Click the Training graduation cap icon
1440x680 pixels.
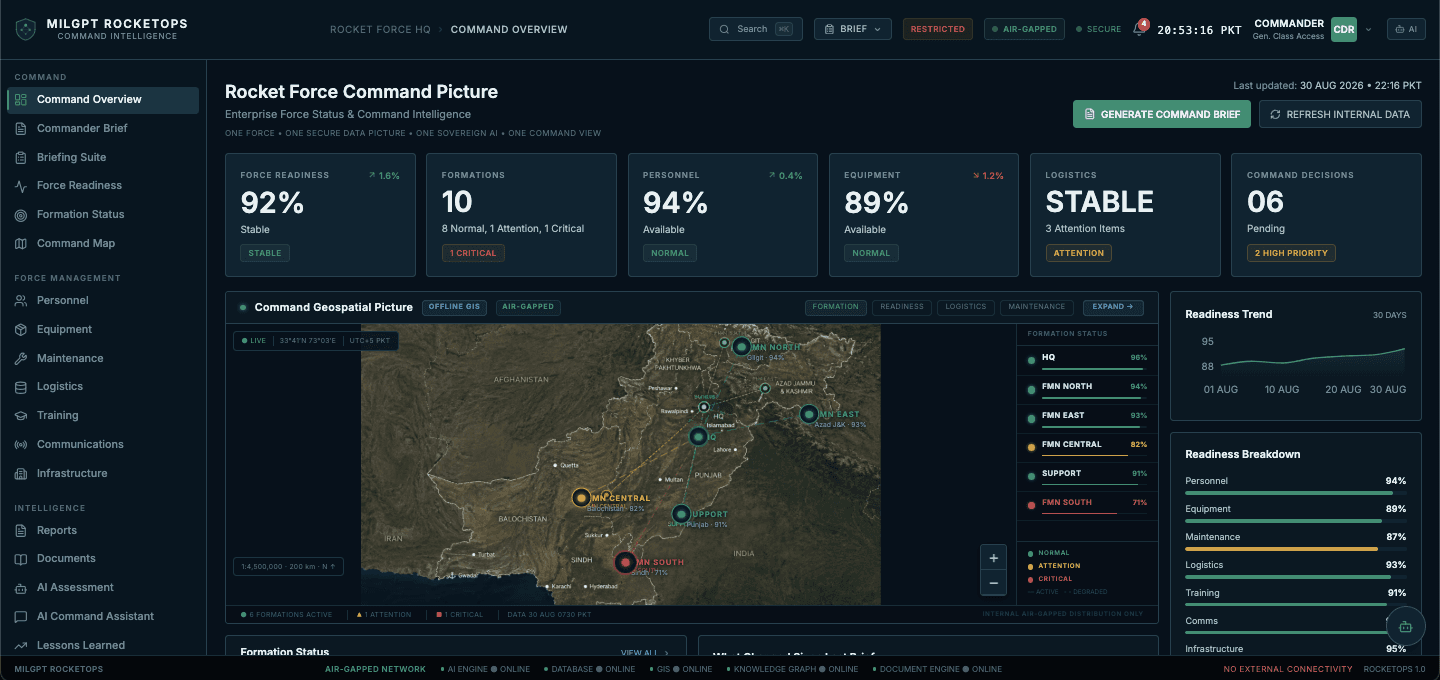(x=21, y=415)
